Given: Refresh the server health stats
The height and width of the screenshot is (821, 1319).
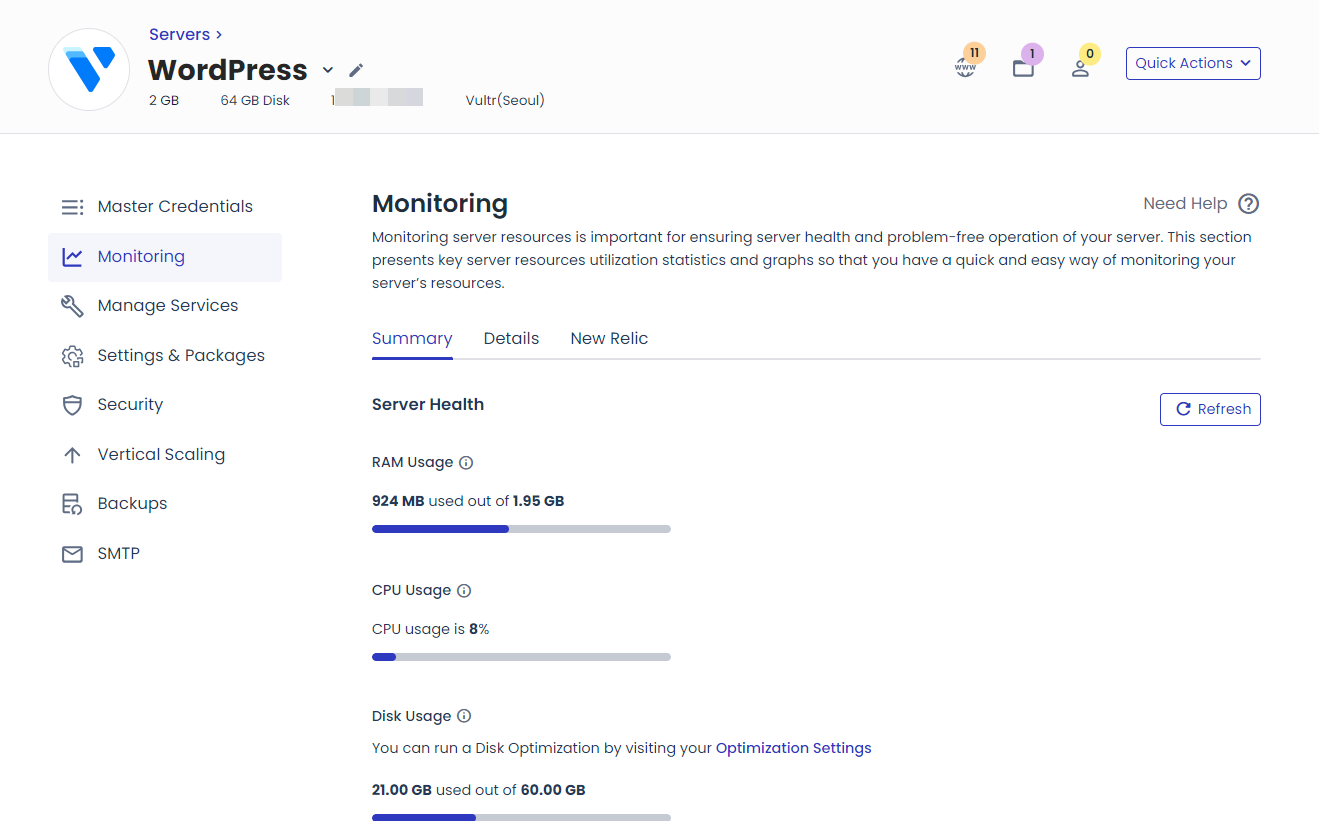Looking at the screenshot, I should tap(1210, 409).
